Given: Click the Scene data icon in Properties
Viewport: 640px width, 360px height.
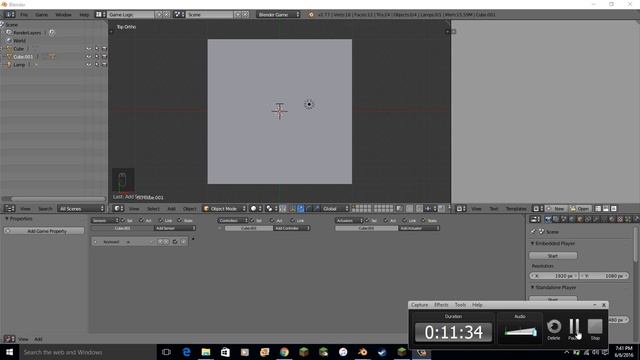Looking at the screenshot, I should pos(542,231).
